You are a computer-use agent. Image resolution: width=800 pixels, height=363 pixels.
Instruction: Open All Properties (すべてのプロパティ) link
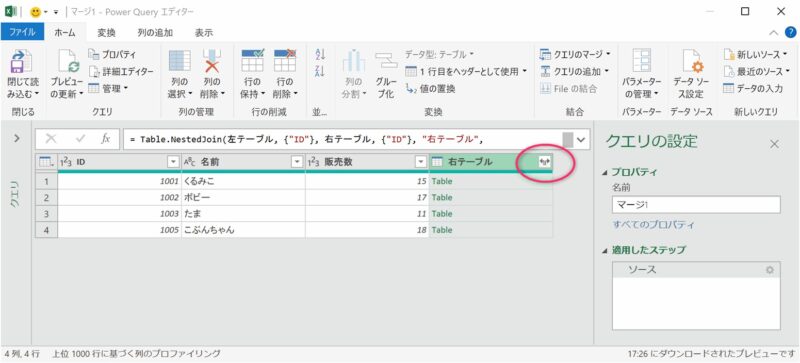(x=653, y=225)
